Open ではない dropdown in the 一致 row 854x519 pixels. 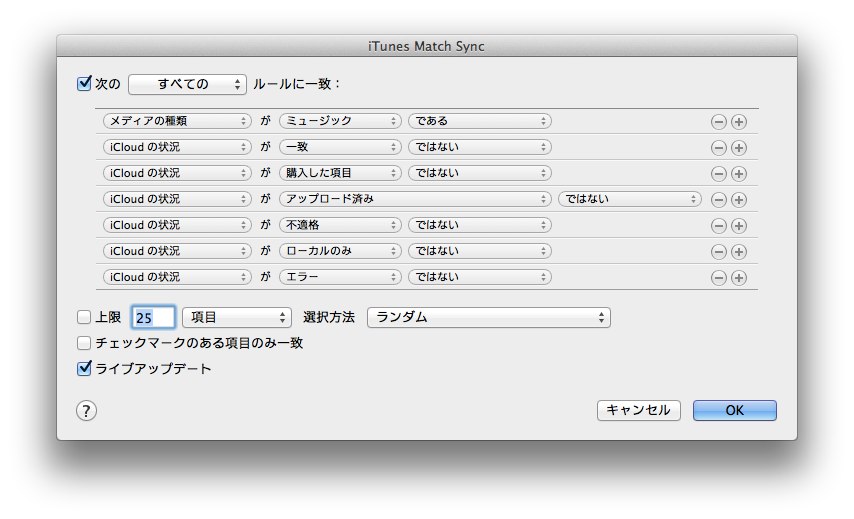coord(480,147)
